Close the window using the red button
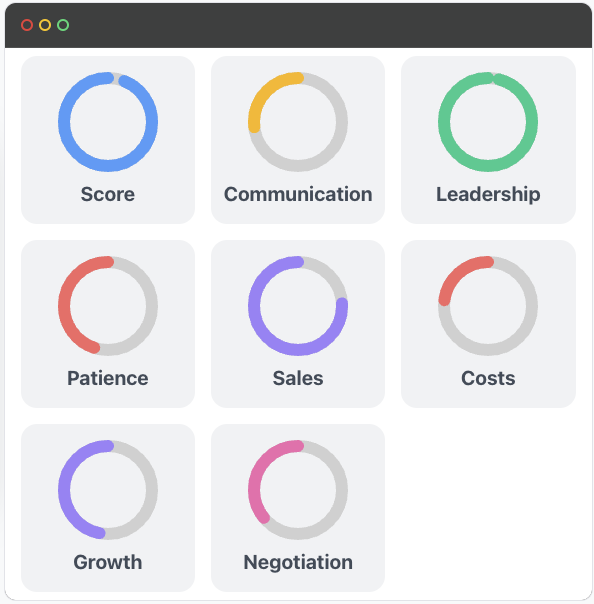 click(x=27, y=25)
